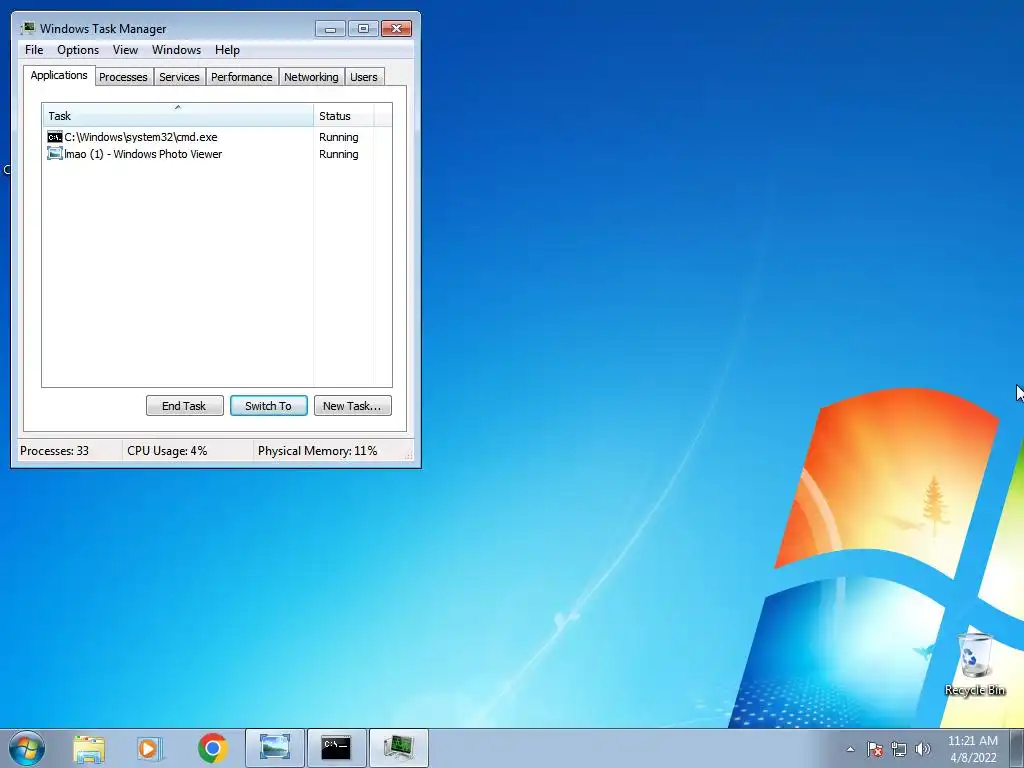Viewport: 1024px width, 768px height.
Task: Click the cmd.exe icon in the task list
Action: [55, 137]
